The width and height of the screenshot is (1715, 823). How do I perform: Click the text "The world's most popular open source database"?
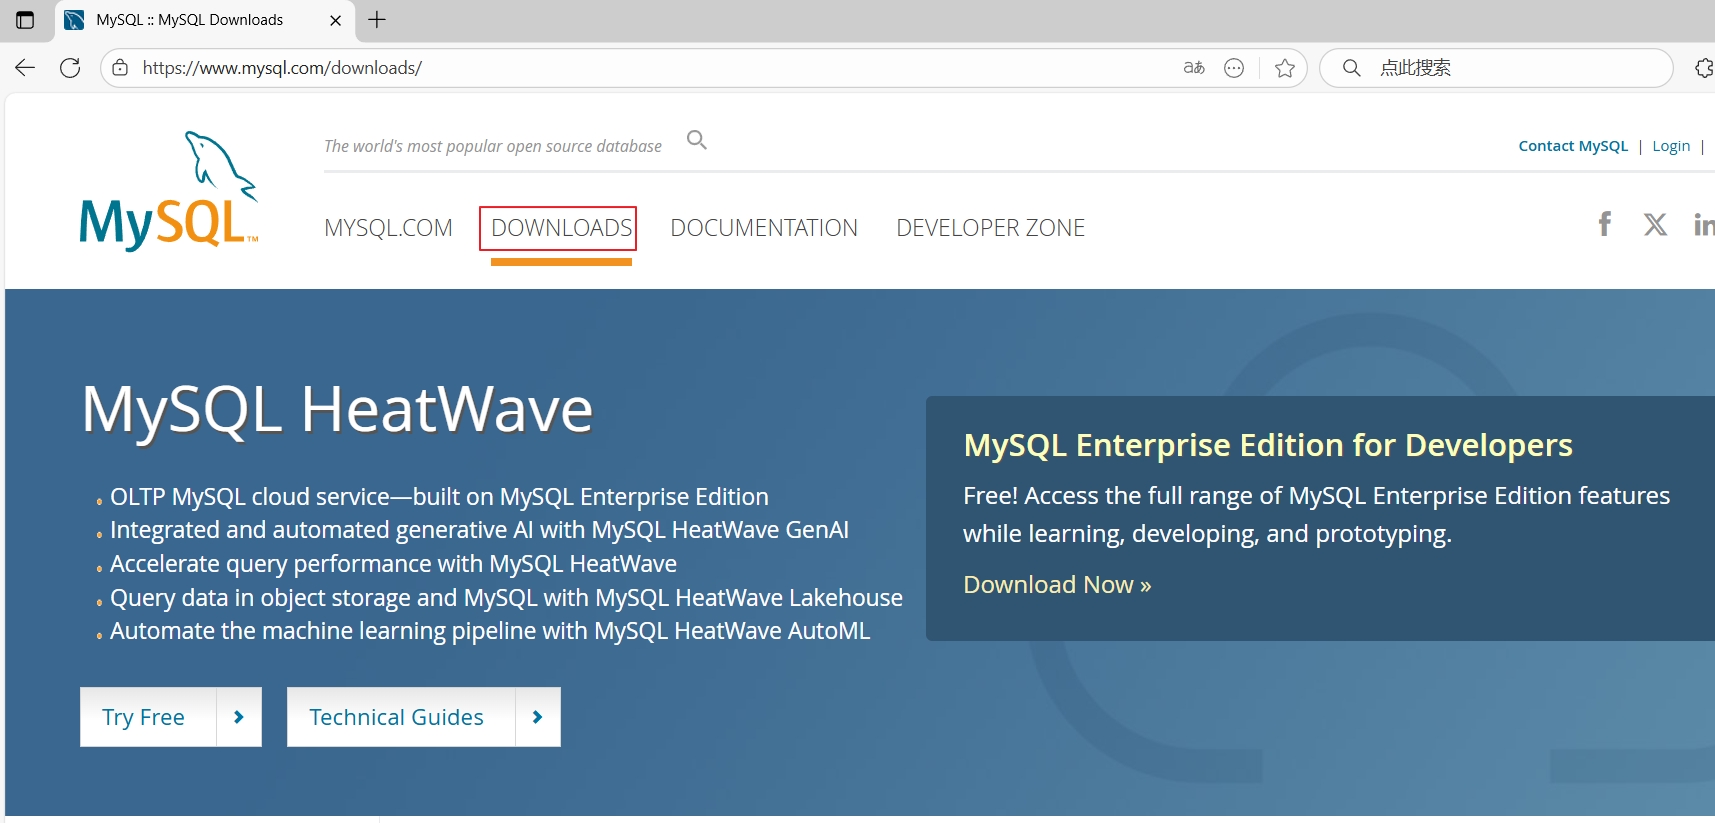pos(493,146)
